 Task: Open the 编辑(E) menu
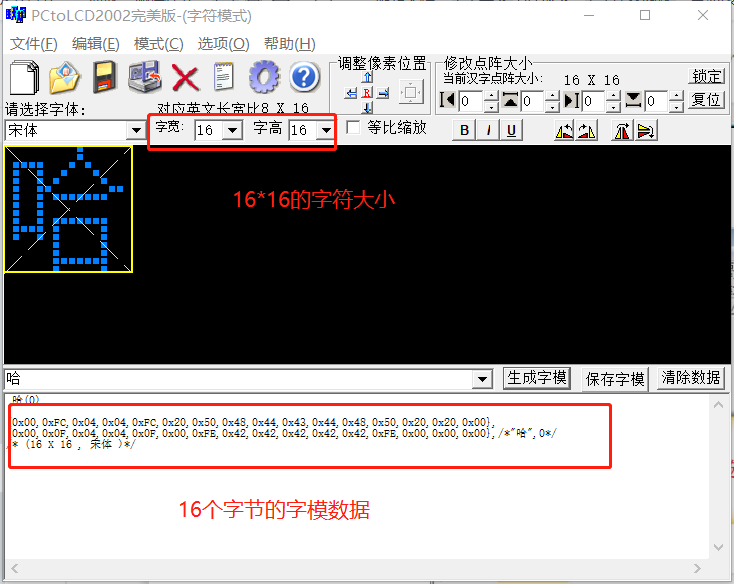95,44
